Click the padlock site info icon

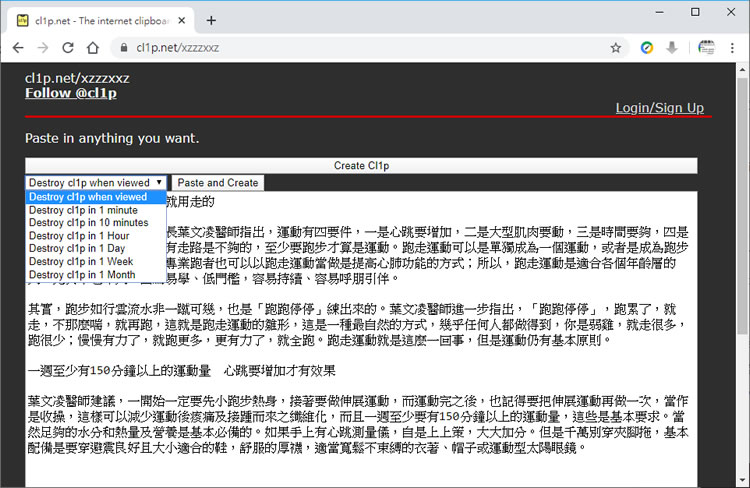(124, 47)
